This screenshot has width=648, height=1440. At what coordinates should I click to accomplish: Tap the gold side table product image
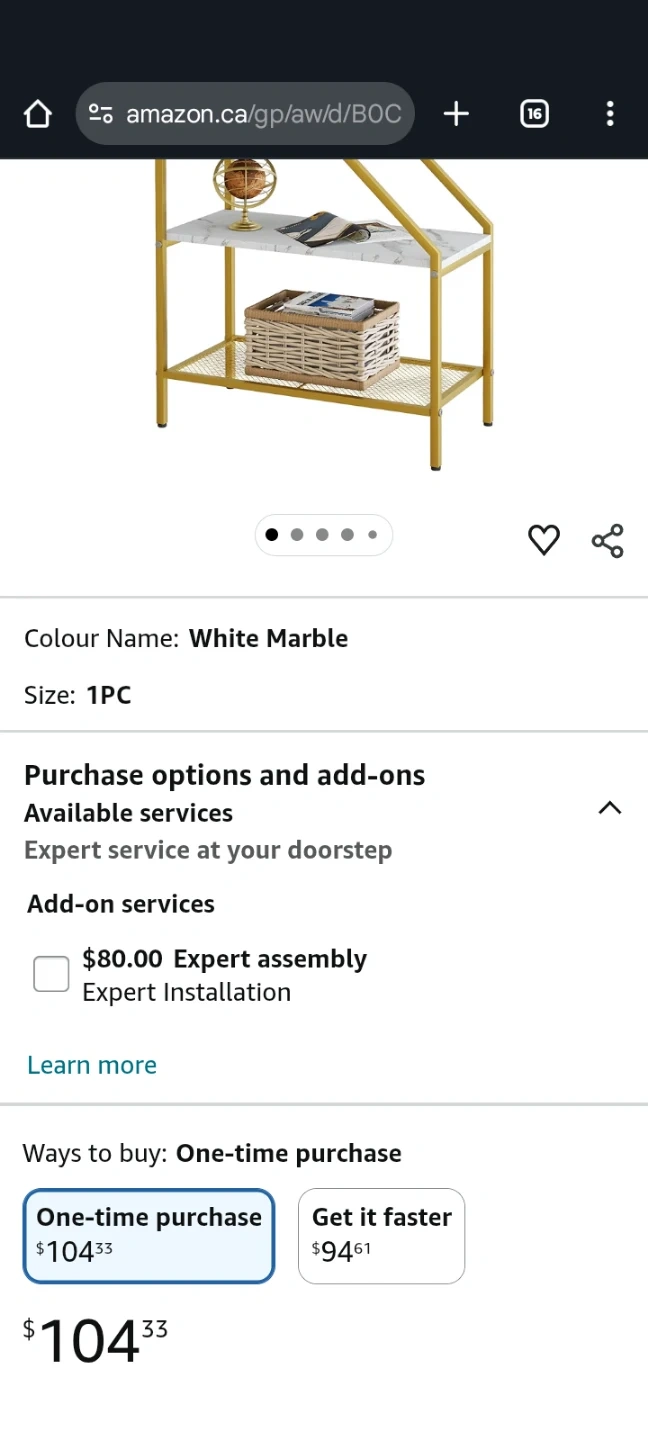(x=324, y=310)
